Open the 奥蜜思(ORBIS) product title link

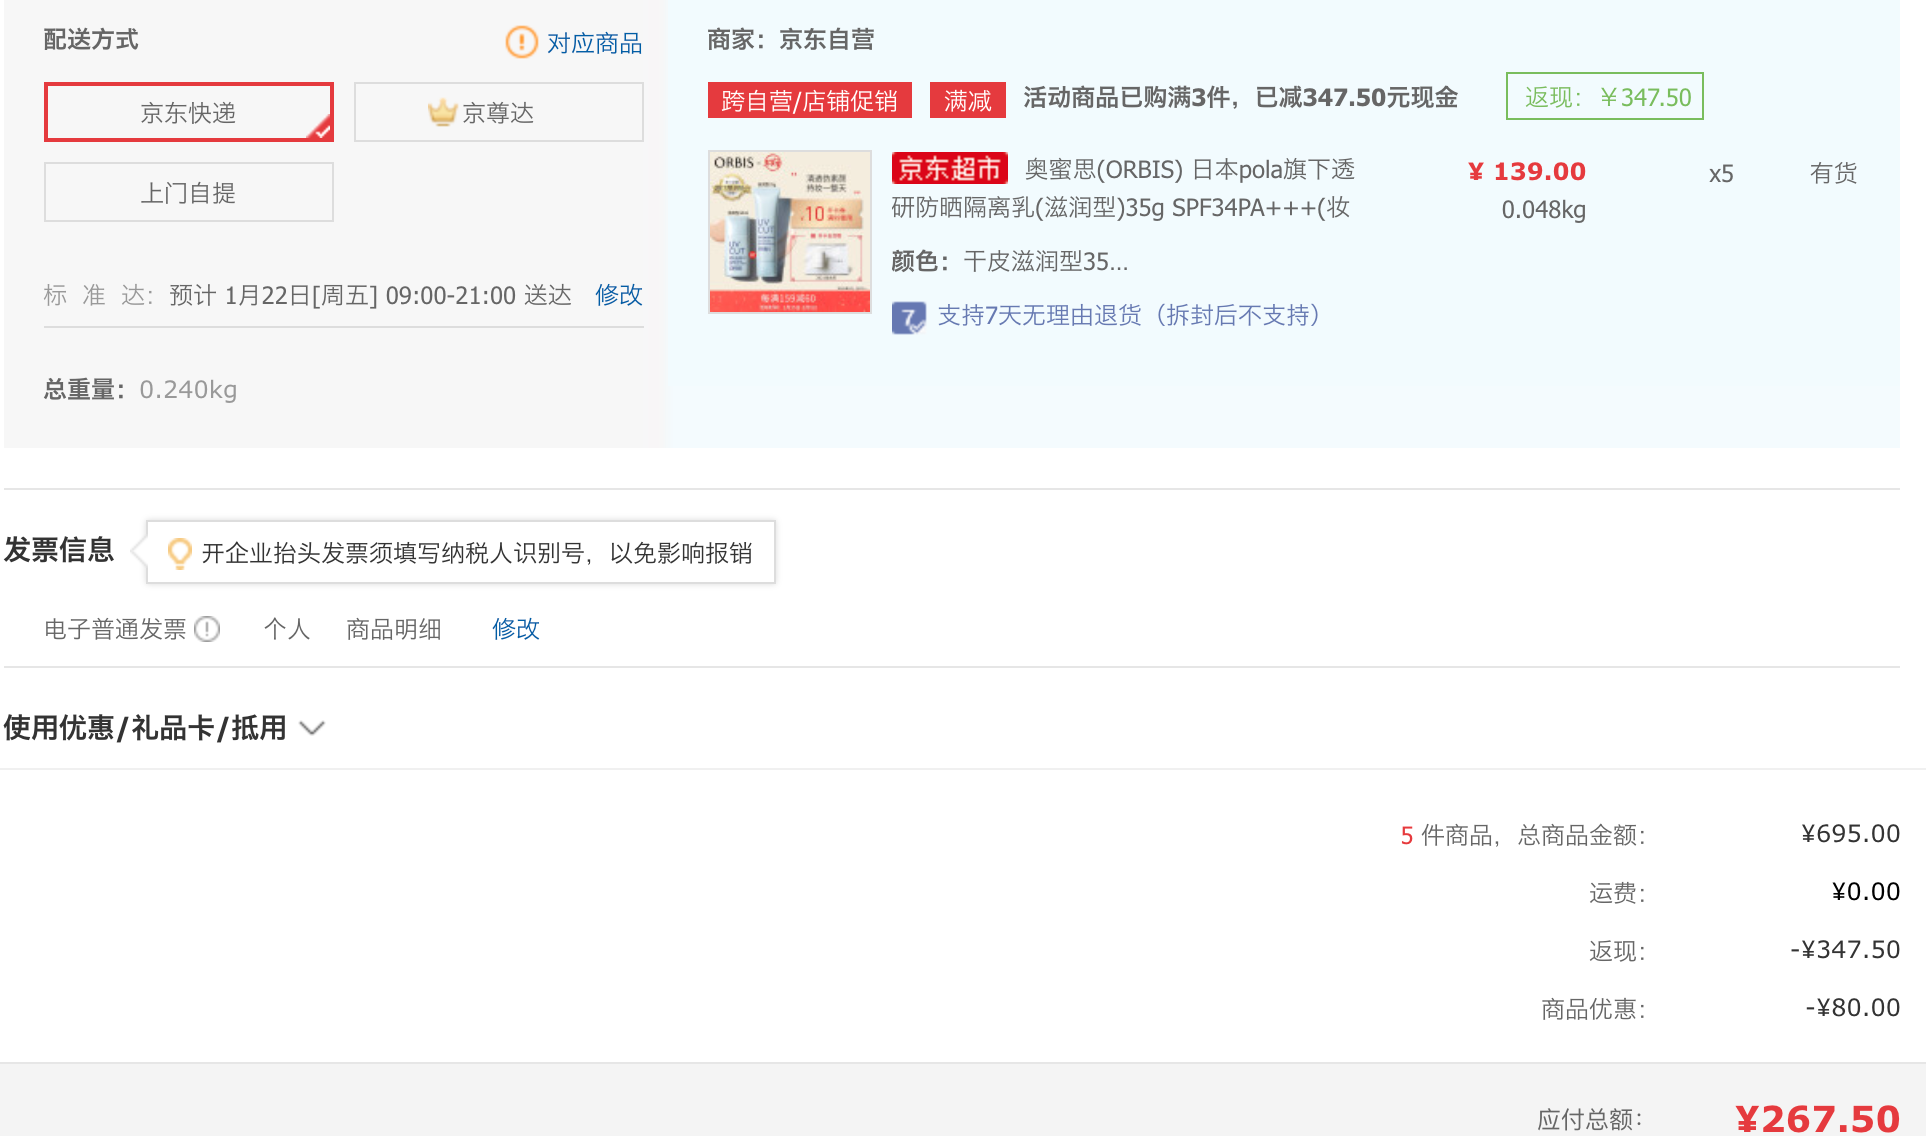1123,188
